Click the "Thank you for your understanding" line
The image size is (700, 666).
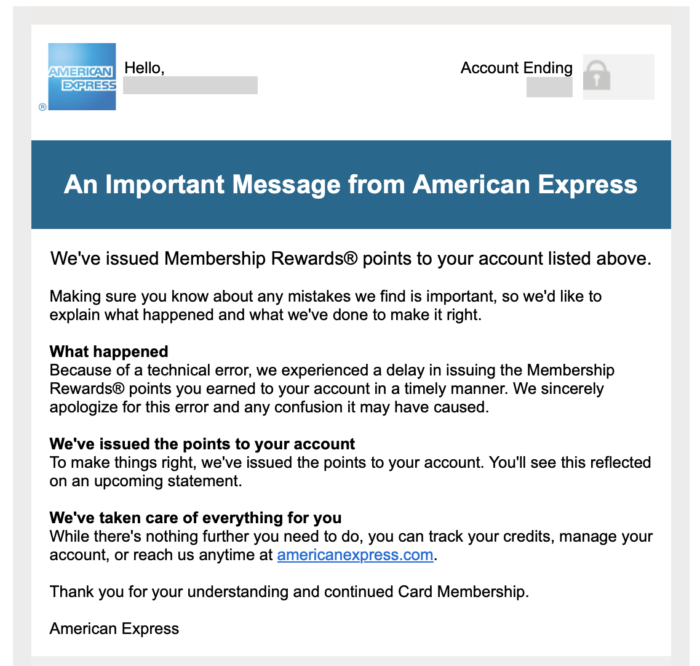coord(289,591)
